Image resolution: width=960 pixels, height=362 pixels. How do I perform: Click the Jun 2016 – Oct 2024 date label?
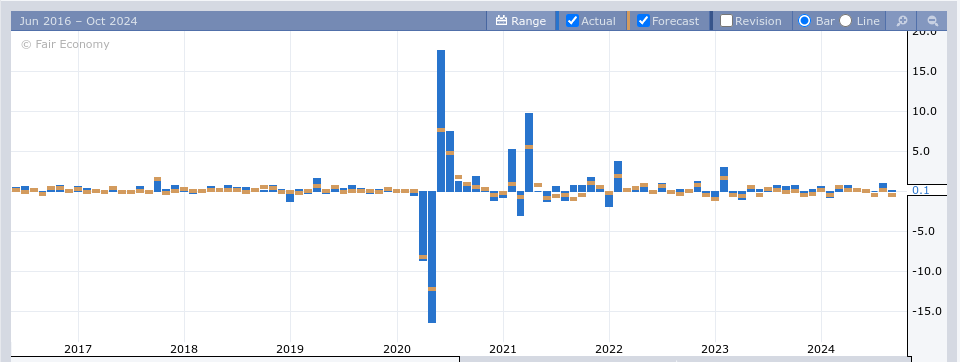click(78, 21)
